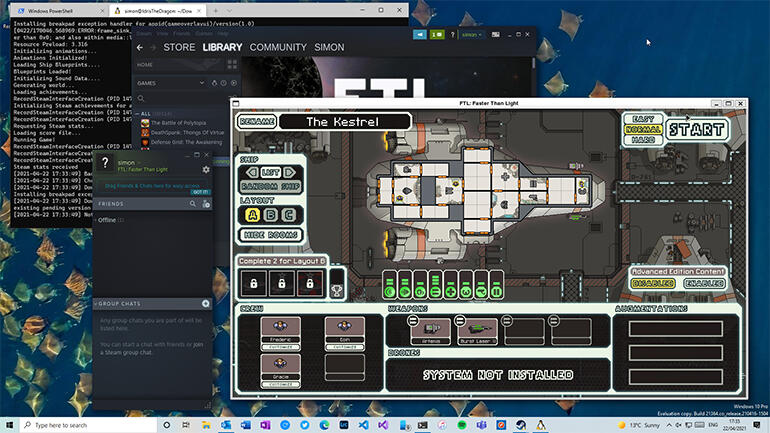
Task: Click the Artemis weapon slot
Action: 431,331
